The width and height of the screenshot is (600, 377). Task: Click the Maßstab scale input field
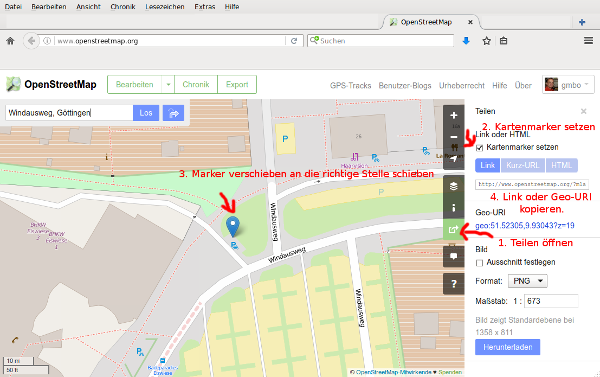[x=551, y=301]
